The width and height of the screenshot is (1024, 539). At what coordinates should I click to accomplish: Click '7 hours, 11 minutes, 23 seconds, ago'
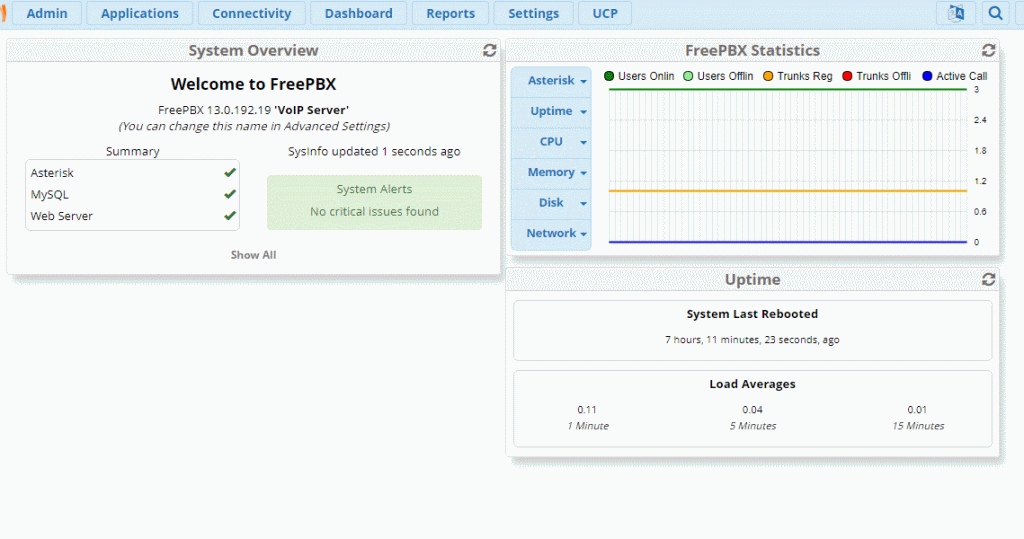[752, 340]
